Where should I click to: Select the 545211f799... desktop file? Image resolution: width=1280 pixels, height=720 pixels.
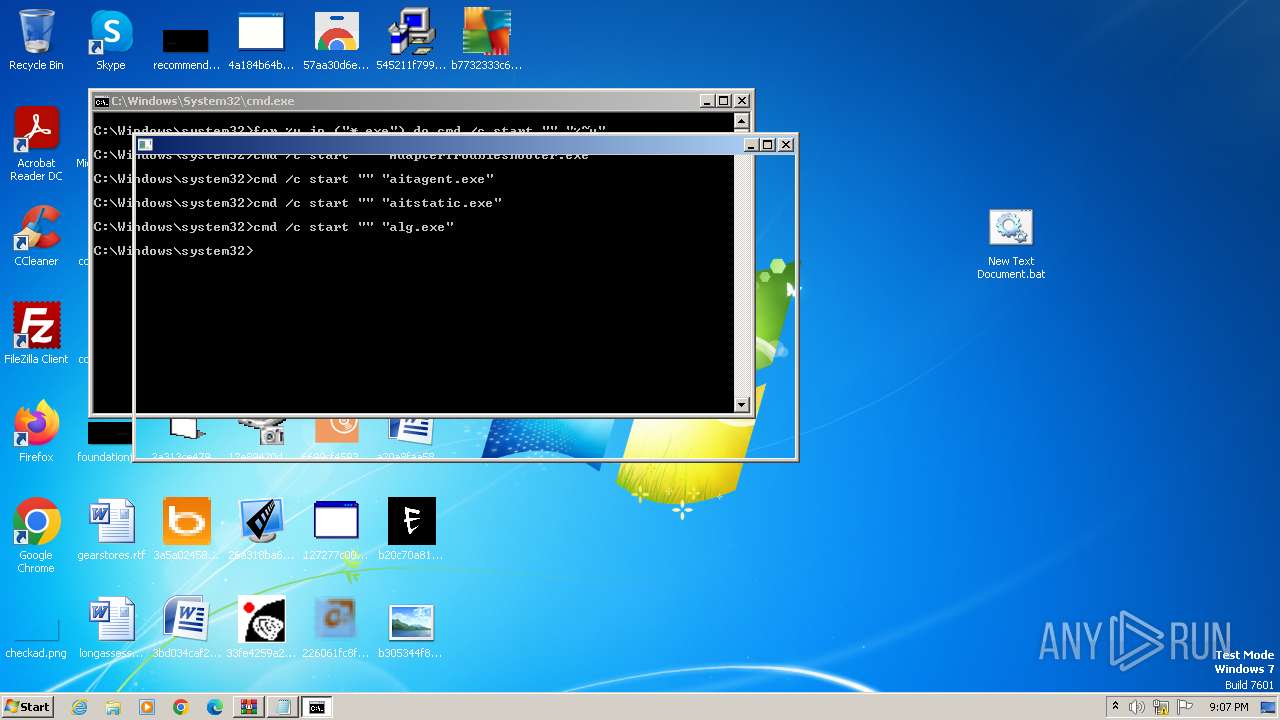tap(411, 40)
